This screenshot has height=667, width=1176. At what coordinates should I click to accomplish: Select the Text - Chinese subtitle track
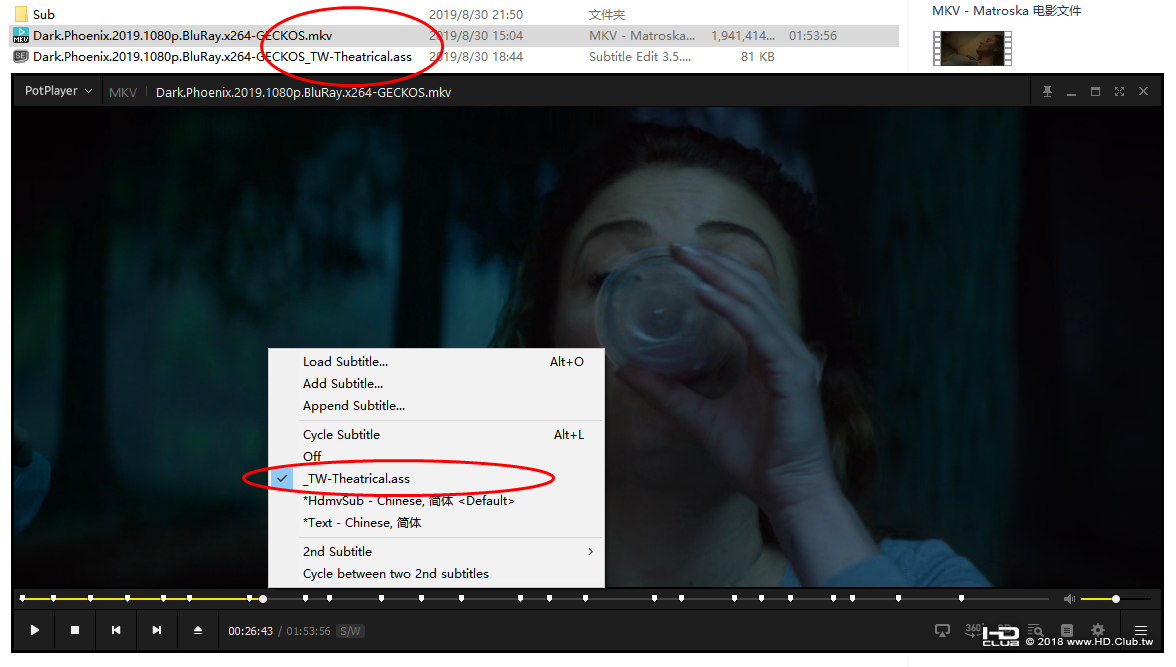click(436, 522)
